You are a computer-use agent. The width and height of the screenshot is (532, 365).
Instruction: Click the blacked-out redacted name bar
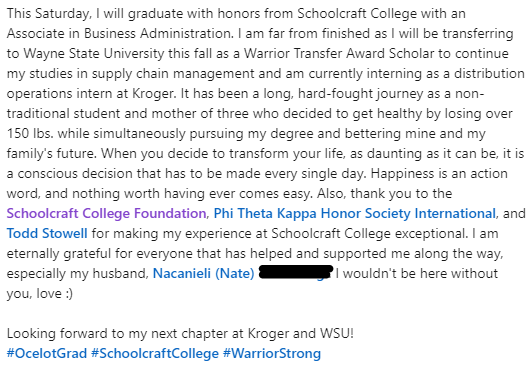[296, 273]
